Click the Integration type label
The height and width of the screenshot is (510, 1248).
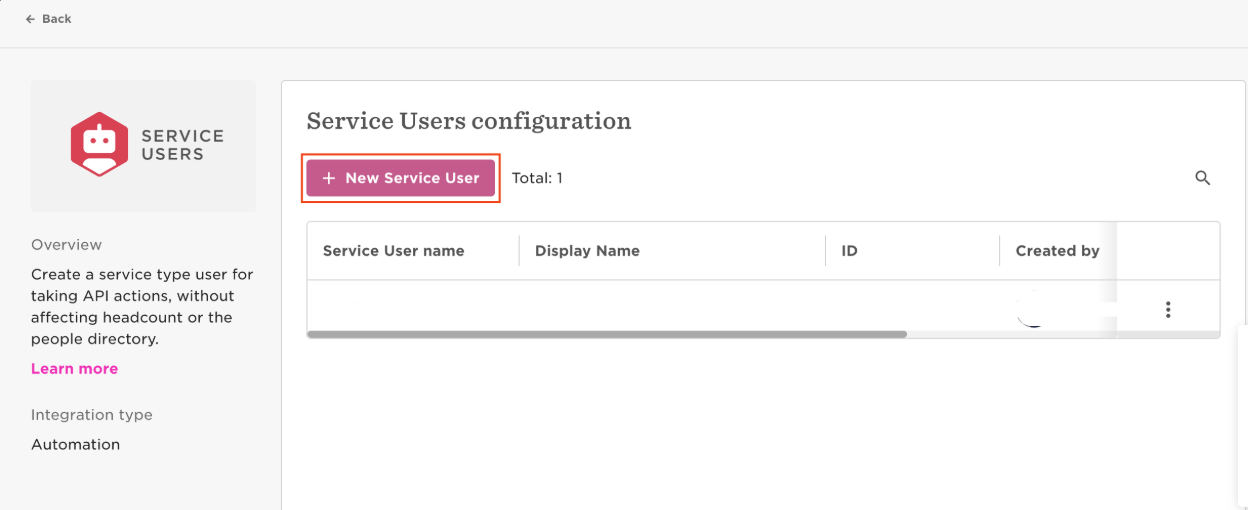click(92, 415)
